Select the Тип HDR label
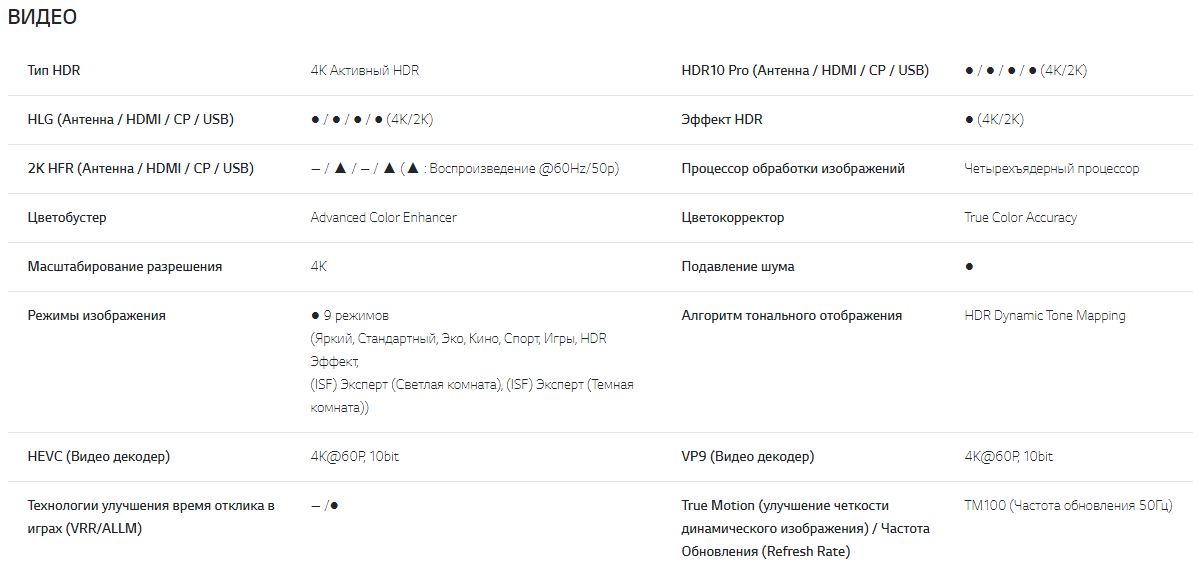This screenshot has width=1193, height=572. coord(54,71)
